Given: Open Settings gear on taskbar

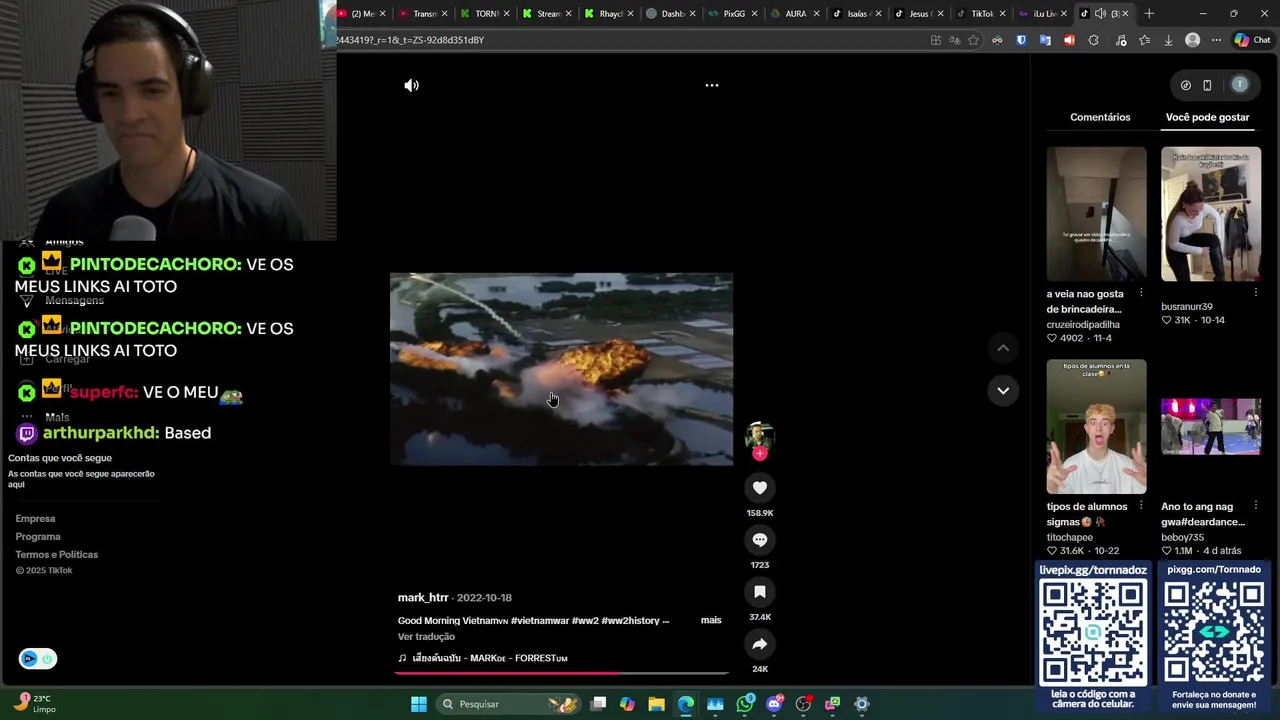Looking at the screenshot, I should click(862, 704).
